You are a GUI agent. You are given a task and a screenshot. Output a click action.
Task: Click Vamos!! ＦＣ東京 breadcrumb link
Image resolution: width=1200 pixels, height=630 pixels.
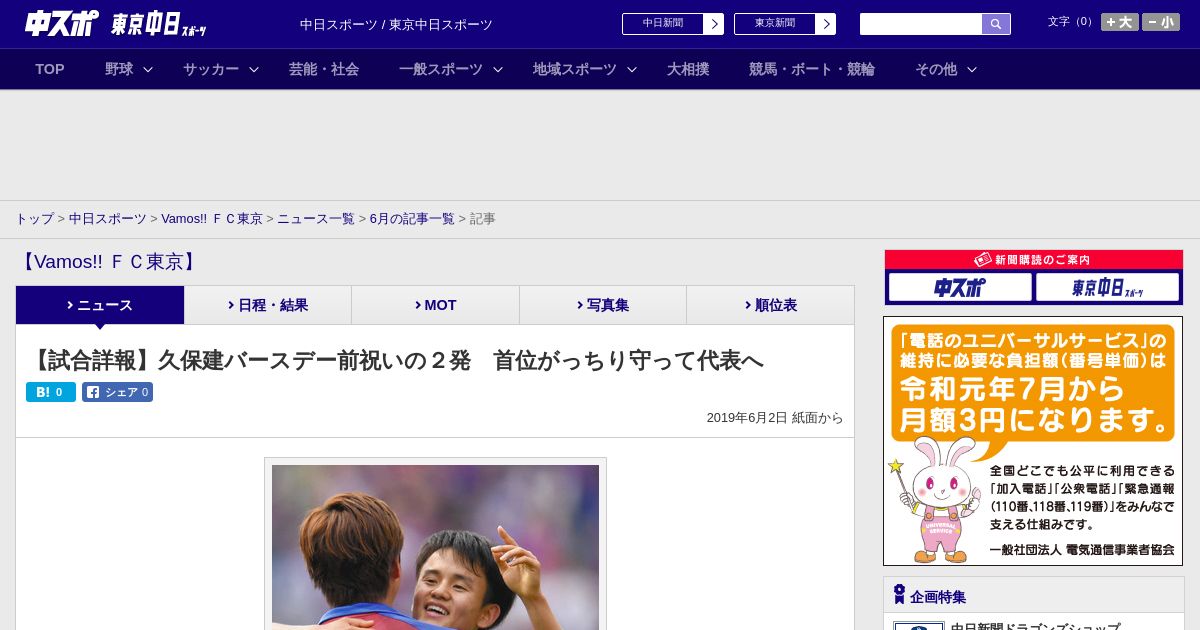tap(212, 219)
